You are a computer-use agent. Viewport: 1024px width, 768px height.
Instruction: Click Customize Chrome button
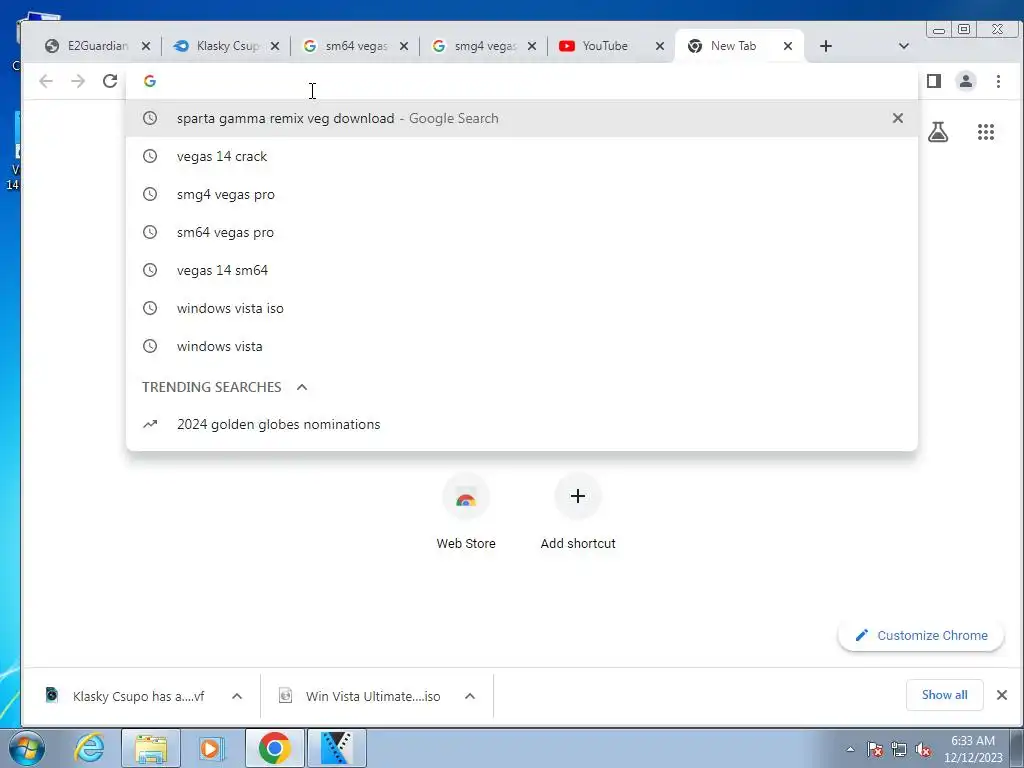[x=921, y=635]
